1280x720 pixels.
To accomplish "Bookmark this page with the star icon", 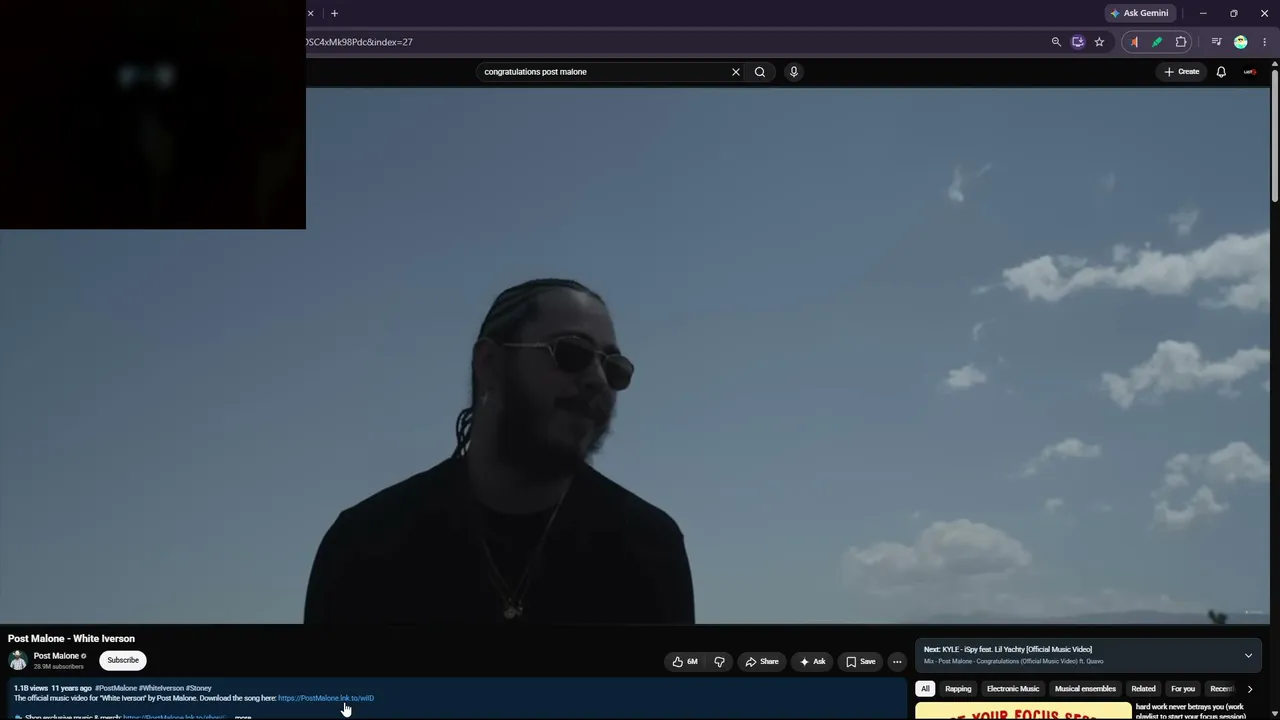I will 1099,42.
